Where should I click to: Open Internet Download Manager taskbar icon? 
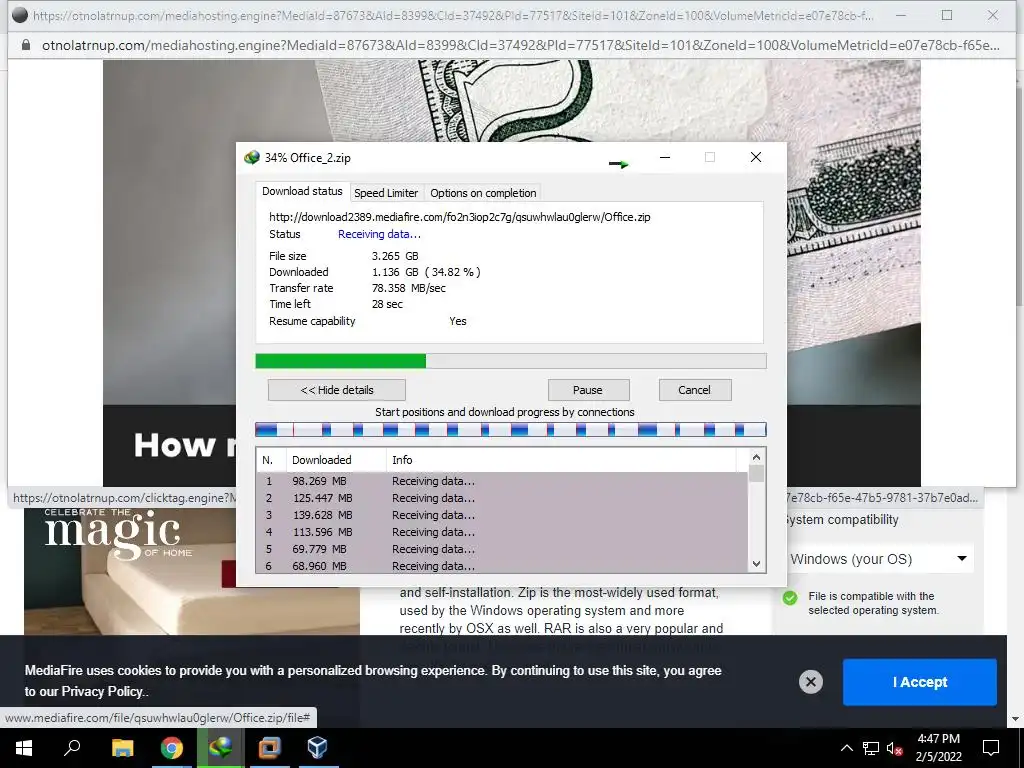click(x=220, y=748)
